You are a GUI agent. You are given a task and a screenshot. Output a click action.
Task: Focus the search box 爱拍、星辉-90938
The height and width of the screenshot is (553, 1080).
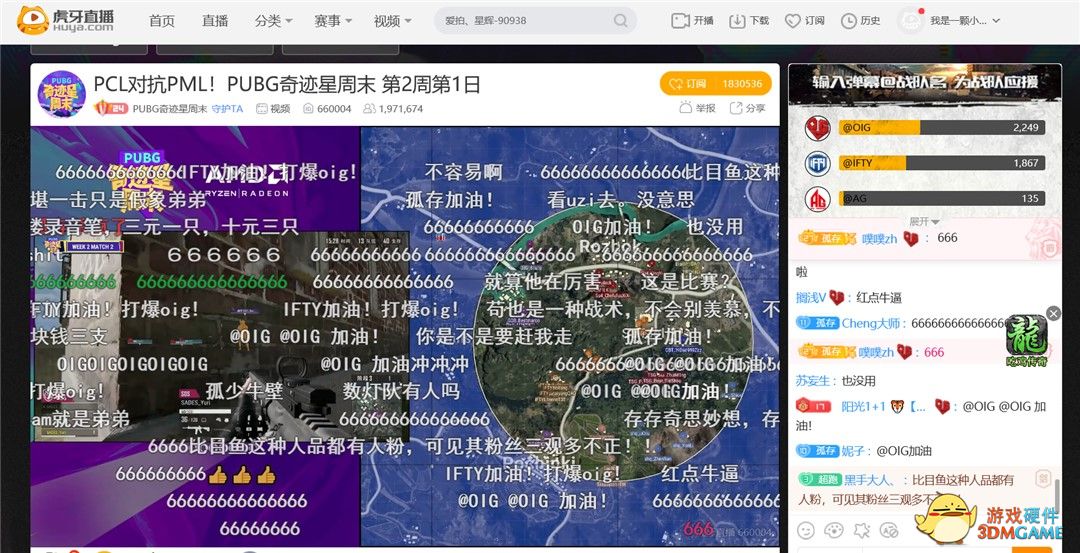pos(527,21)
